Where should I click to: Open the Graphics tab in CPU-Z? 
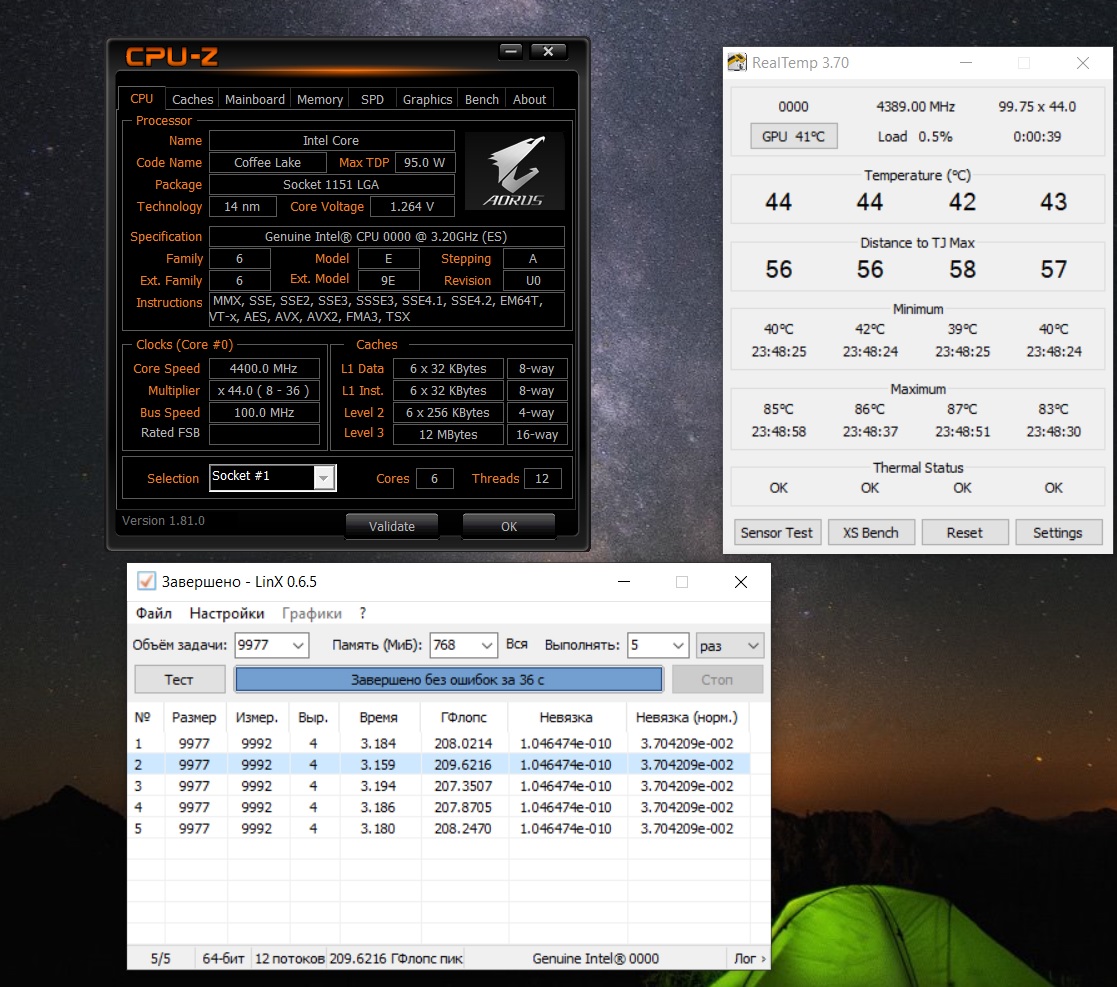point(427,100)
